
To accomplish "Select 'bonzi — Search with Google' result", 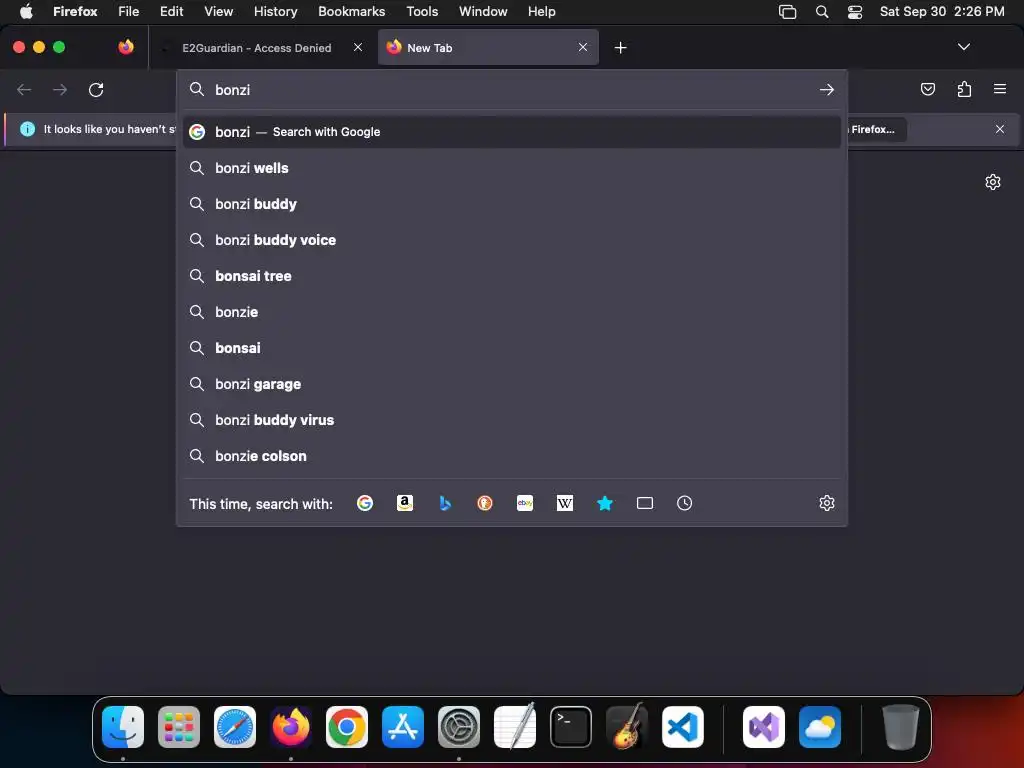I will pyautogui.click(x=512, y=132).
